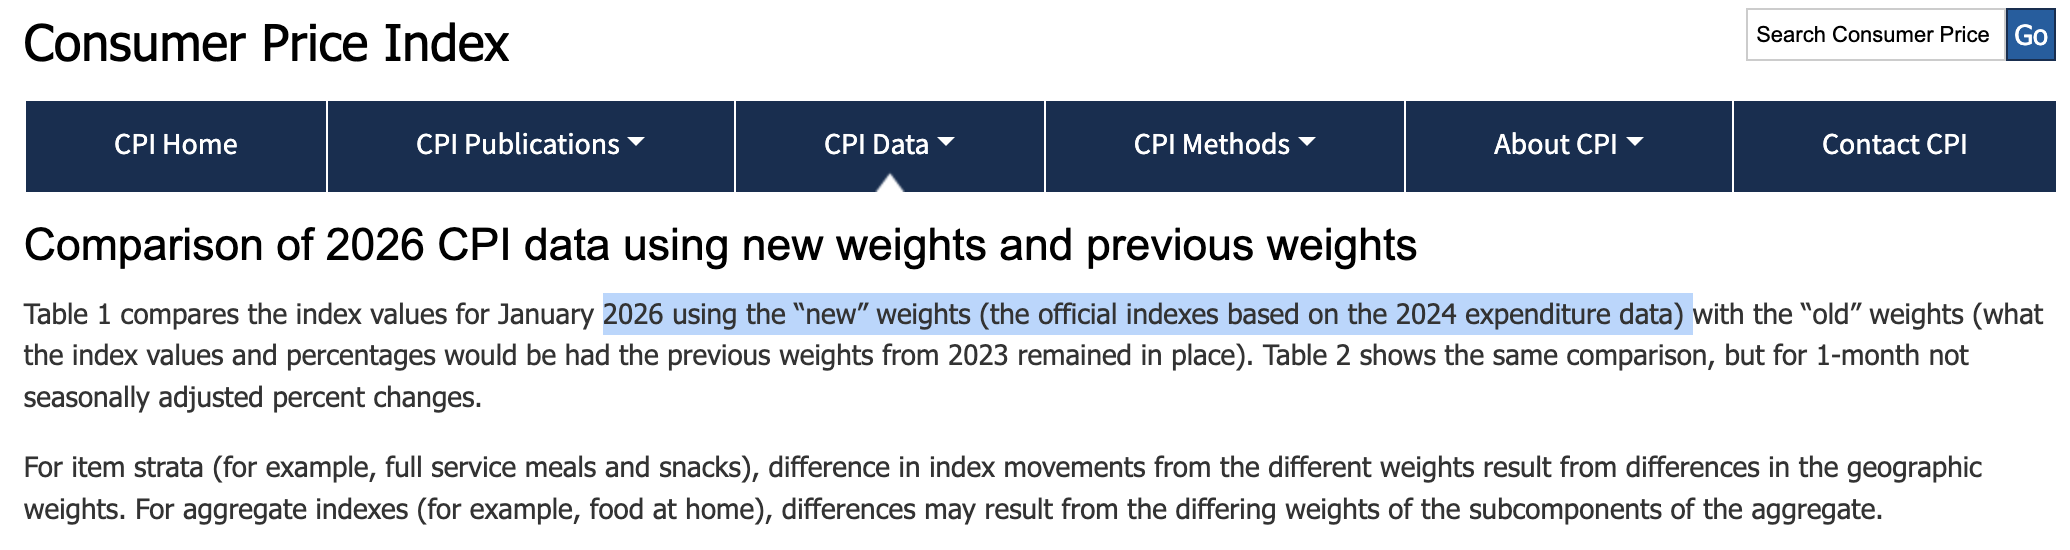Expand the CPI Methods dropdown arrow
Viewport: 2070px width, 550px height.
point(1306,143)
